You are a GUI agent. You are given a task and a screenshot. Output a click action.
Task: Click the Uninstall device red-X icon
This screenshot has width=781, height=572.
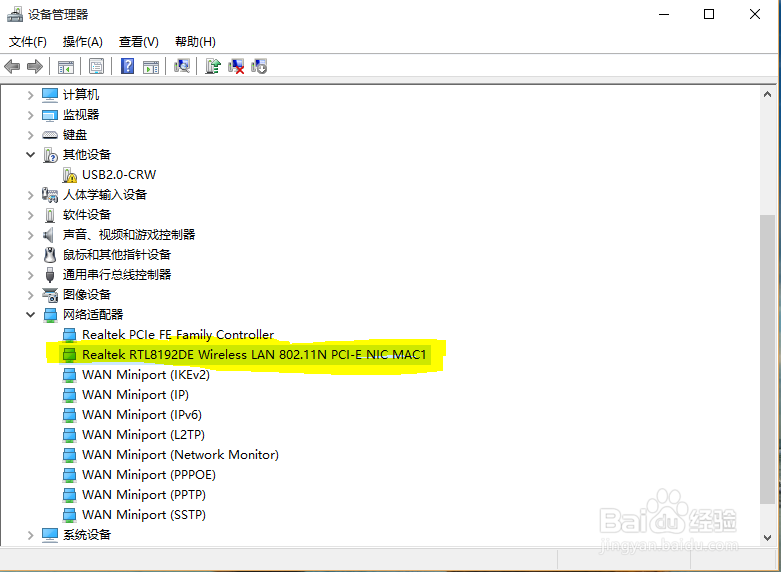[236, 66]
